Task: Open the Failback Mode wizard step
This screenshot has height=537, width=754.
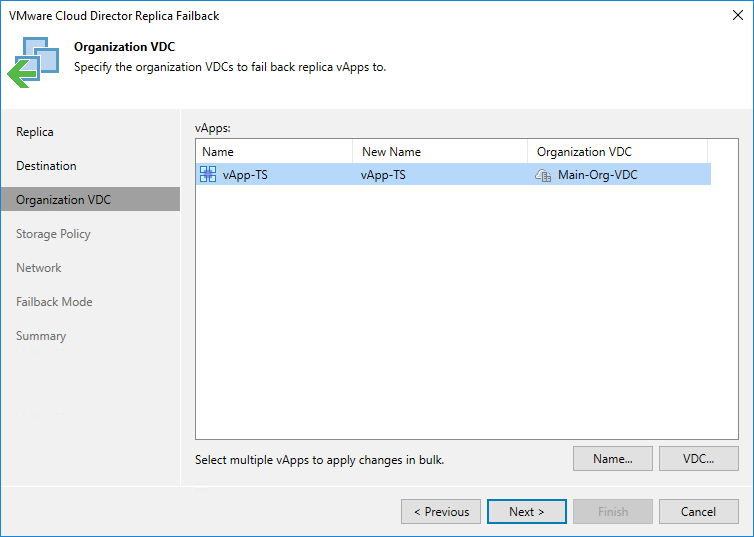Action: [54, 302]
